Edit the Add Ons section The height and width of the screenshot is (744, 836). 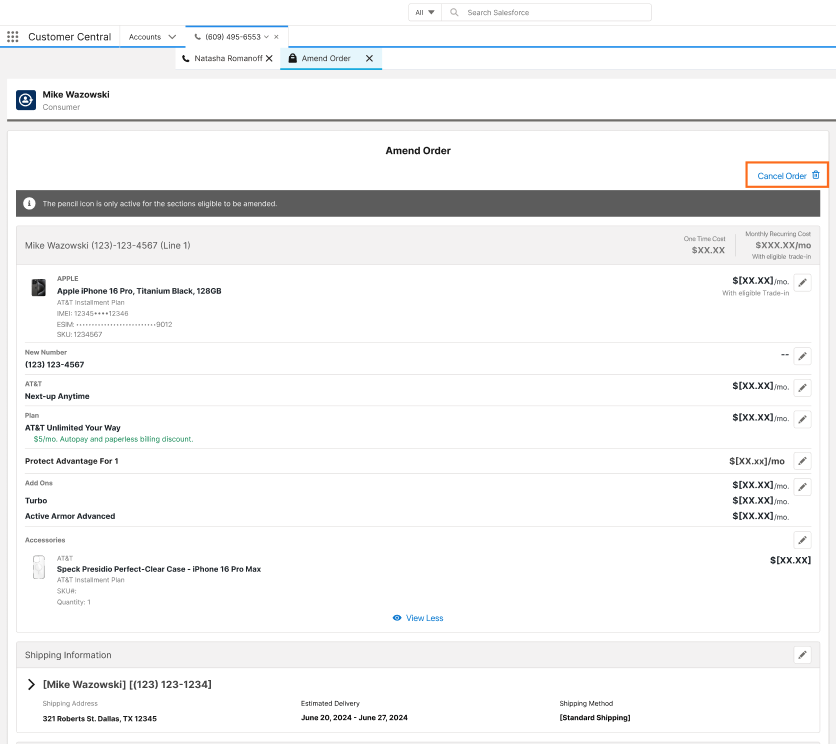pyautogui.click(x=802, y=486)
